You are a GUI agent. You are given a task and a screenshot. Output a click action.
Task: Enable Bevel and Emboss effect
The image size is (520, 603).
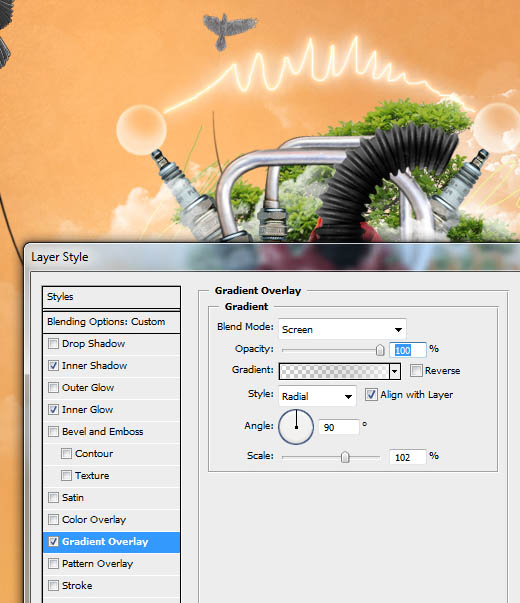53,431
